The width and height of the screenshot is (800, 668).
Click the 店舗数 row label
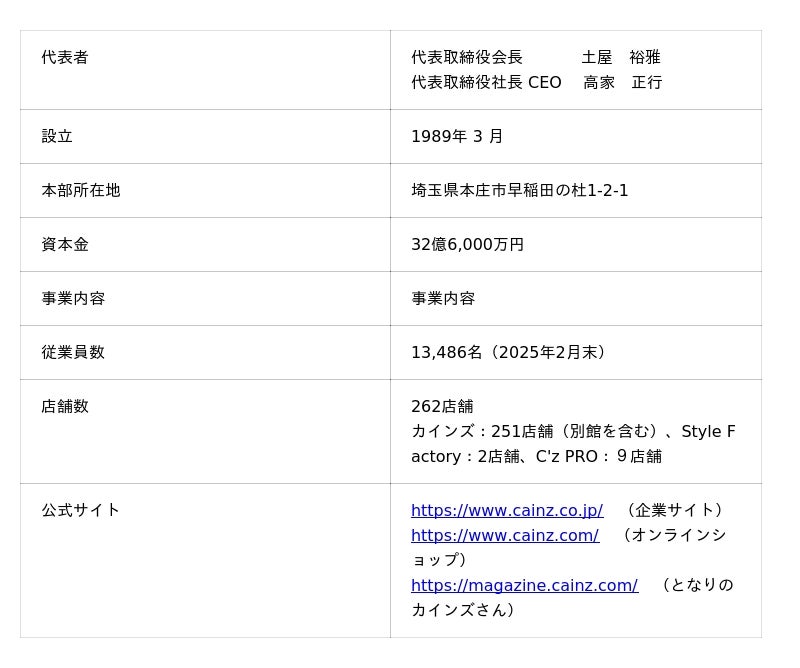65,406
